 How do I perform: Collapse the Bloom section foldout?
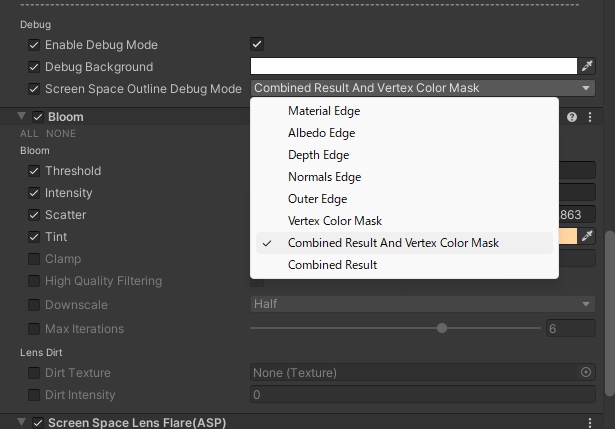point(22,117)
